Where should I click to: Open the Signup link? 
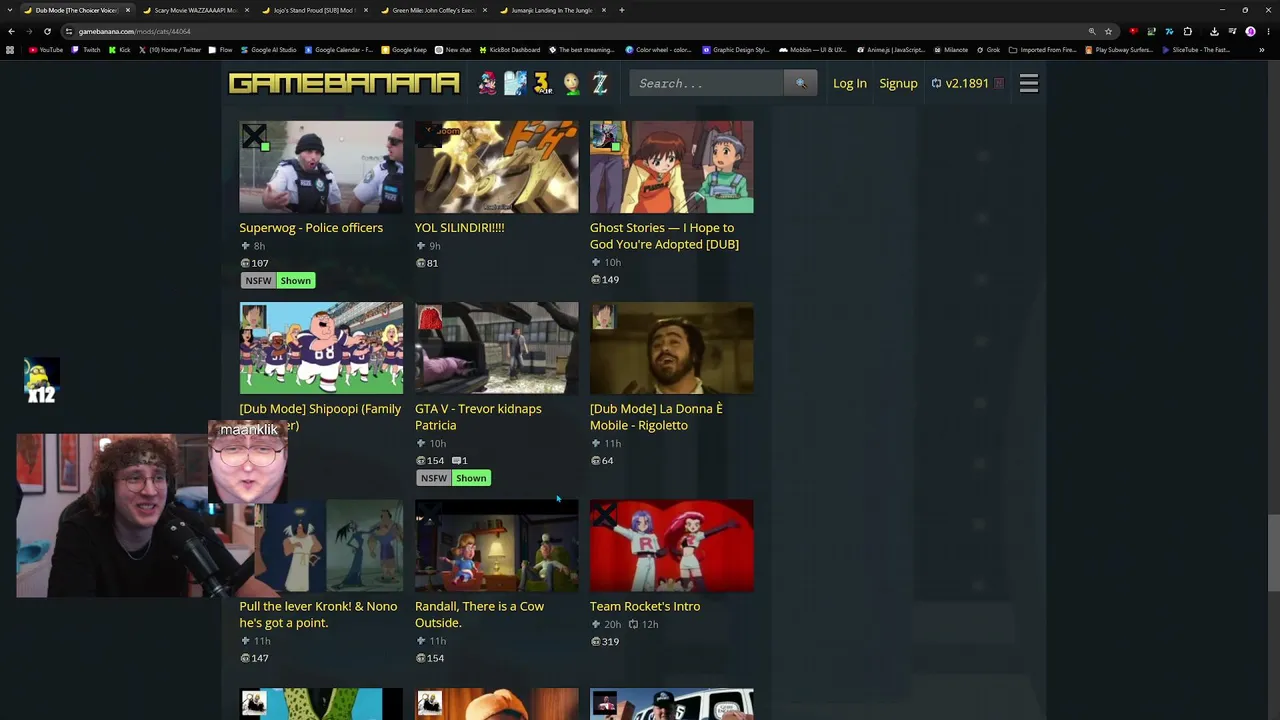898,83
